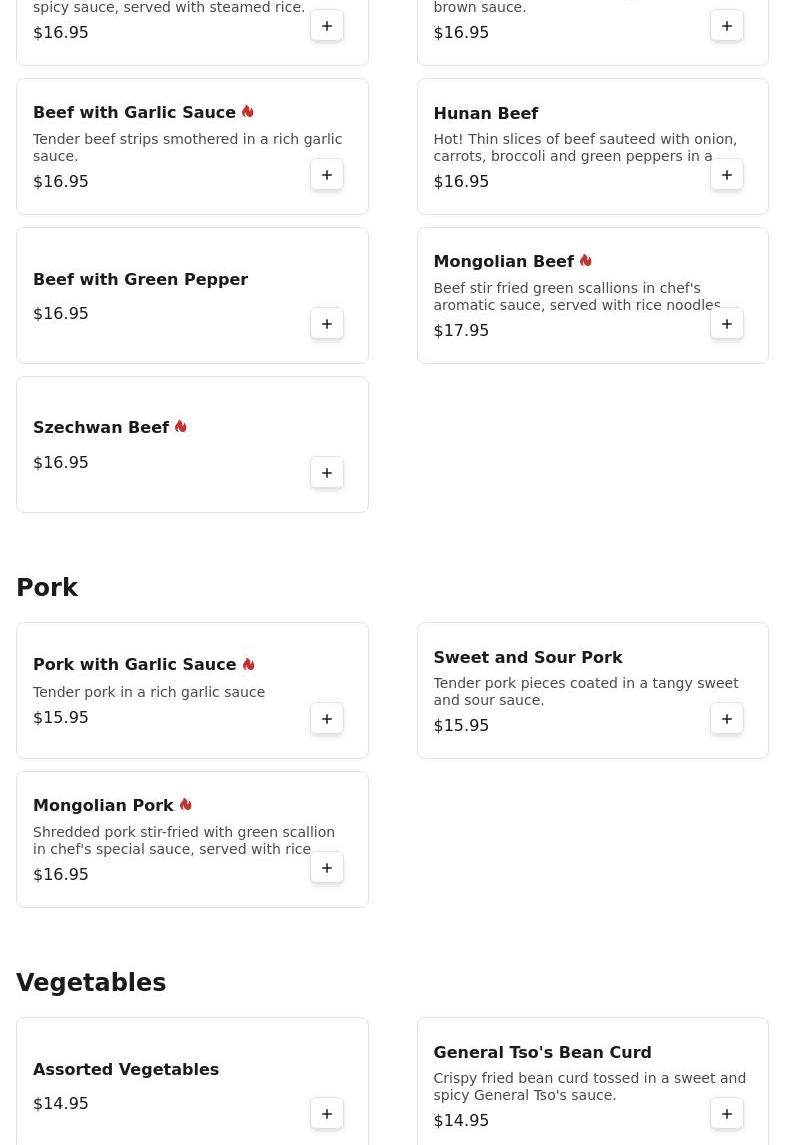This screenshot has width=785, height=1145.
Task: Click the Assorted Vegetables item name
Action: tap(126, 1070)
